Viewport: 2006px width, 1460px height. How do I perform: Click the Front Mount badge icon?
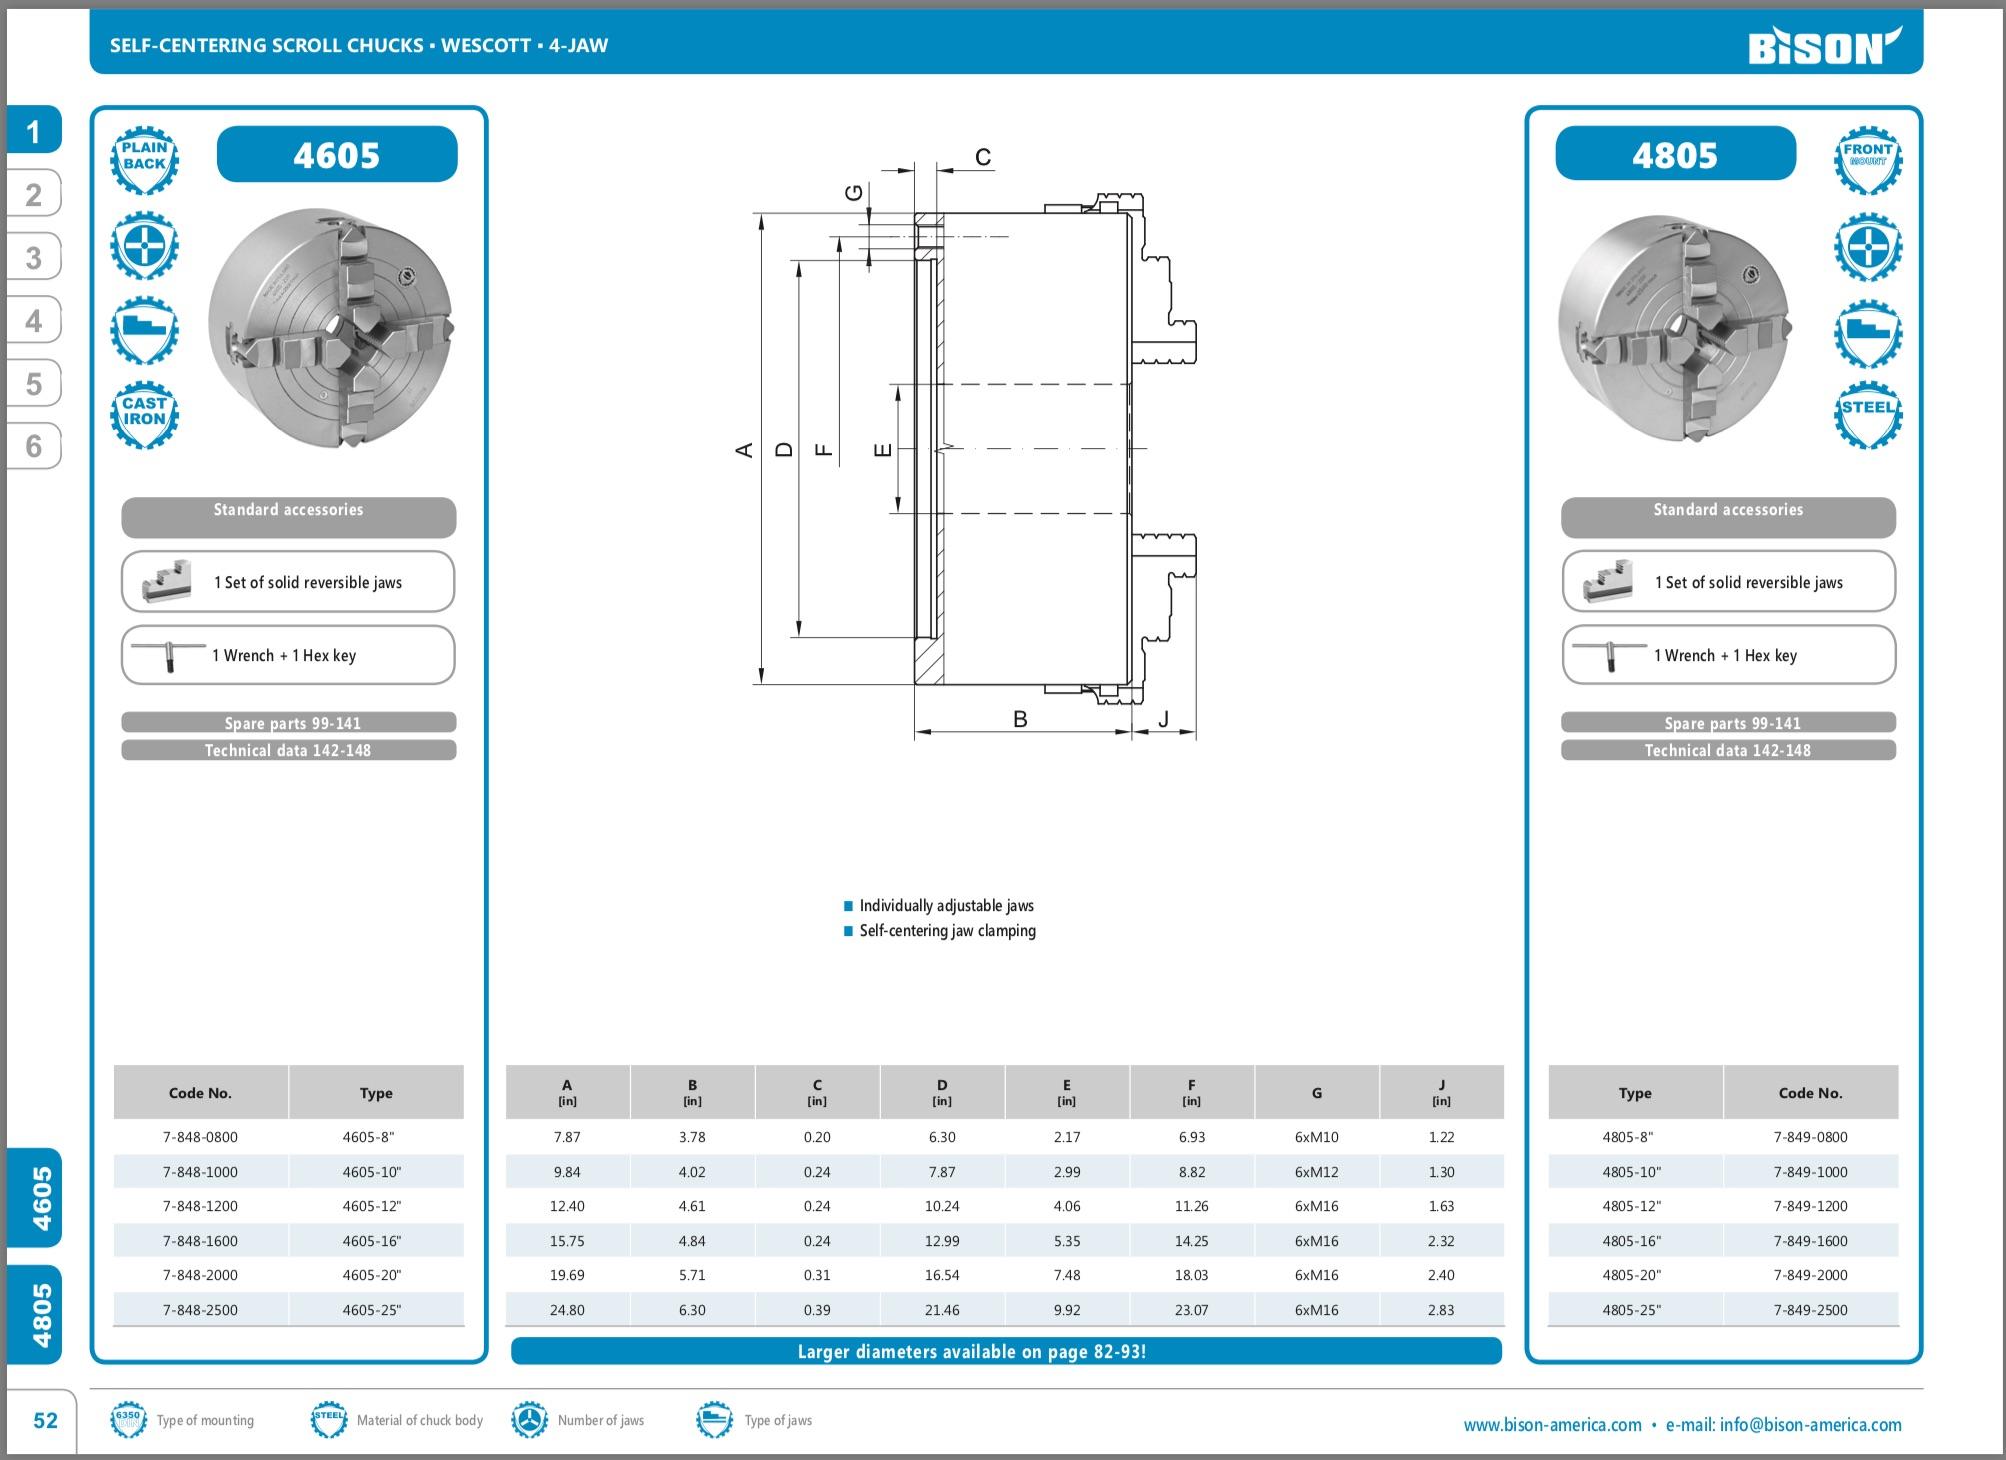[1867, 158]
